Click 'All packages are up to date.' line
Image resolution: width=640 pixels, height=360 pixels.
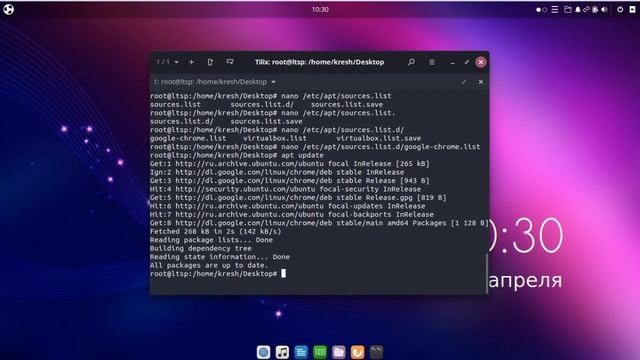(209, 265)
